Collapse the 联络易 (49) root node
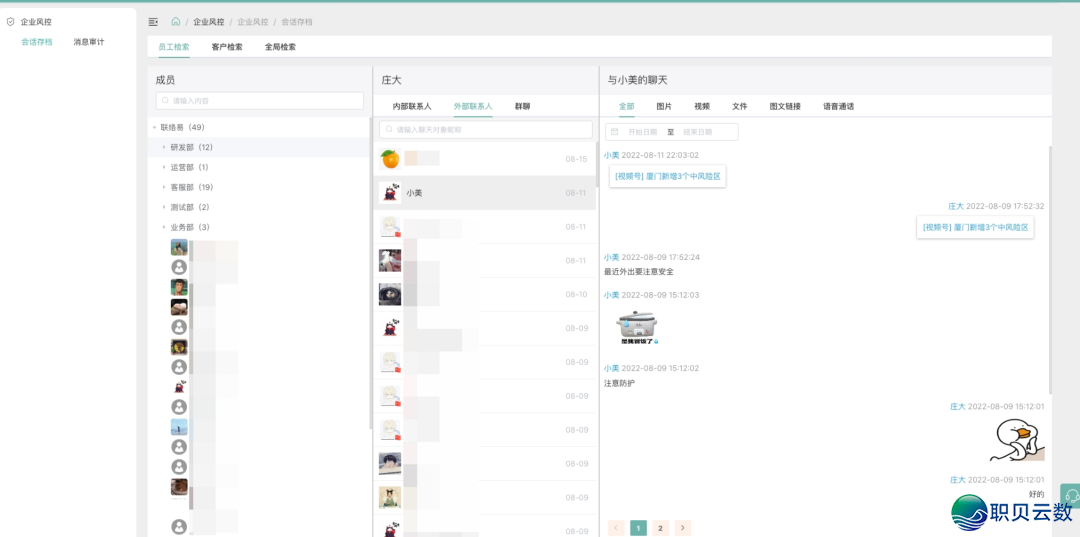Screen dimensions: 1080x537 pyautogui.click(x=154, y=127)
